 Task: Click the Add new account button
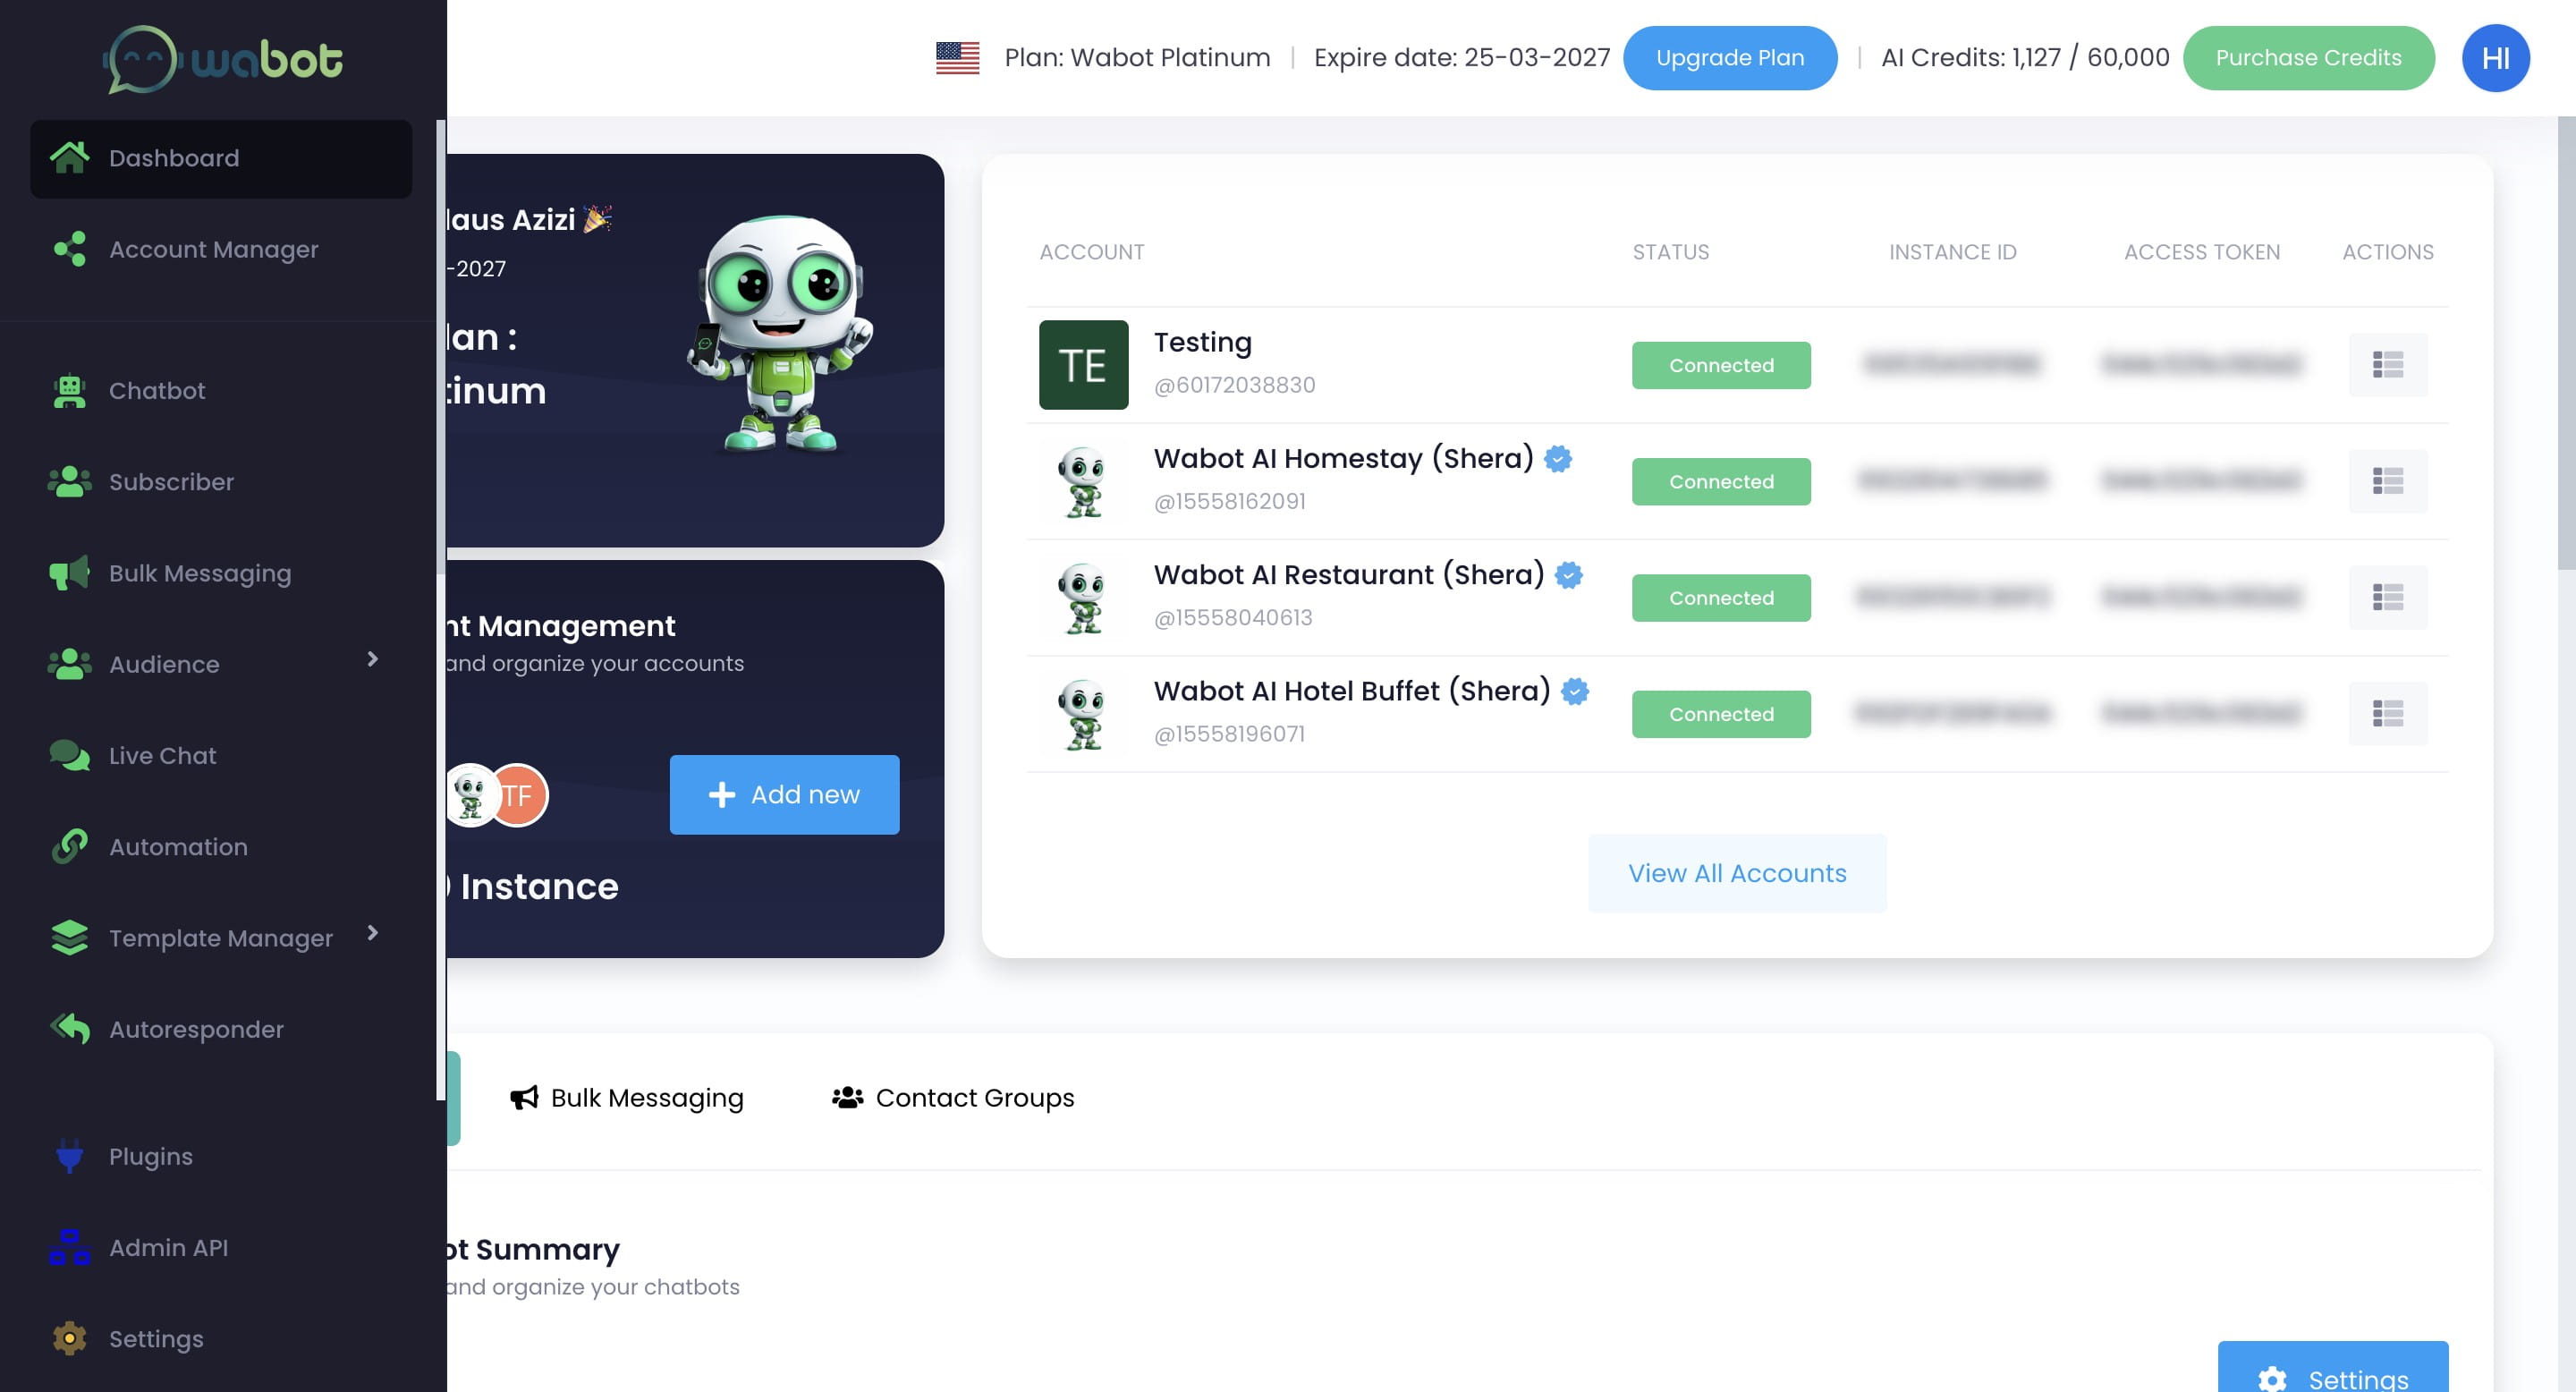click(x=784, y=795)
